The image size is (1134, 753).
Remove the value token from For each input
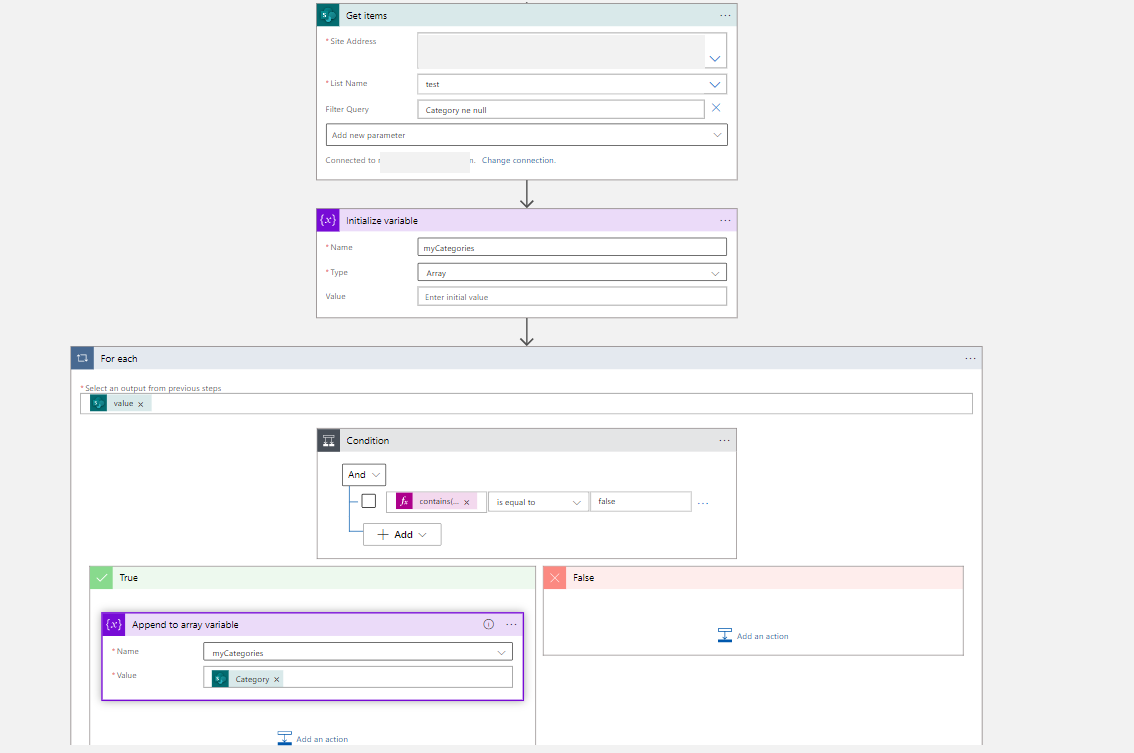[x=141, y=404]
